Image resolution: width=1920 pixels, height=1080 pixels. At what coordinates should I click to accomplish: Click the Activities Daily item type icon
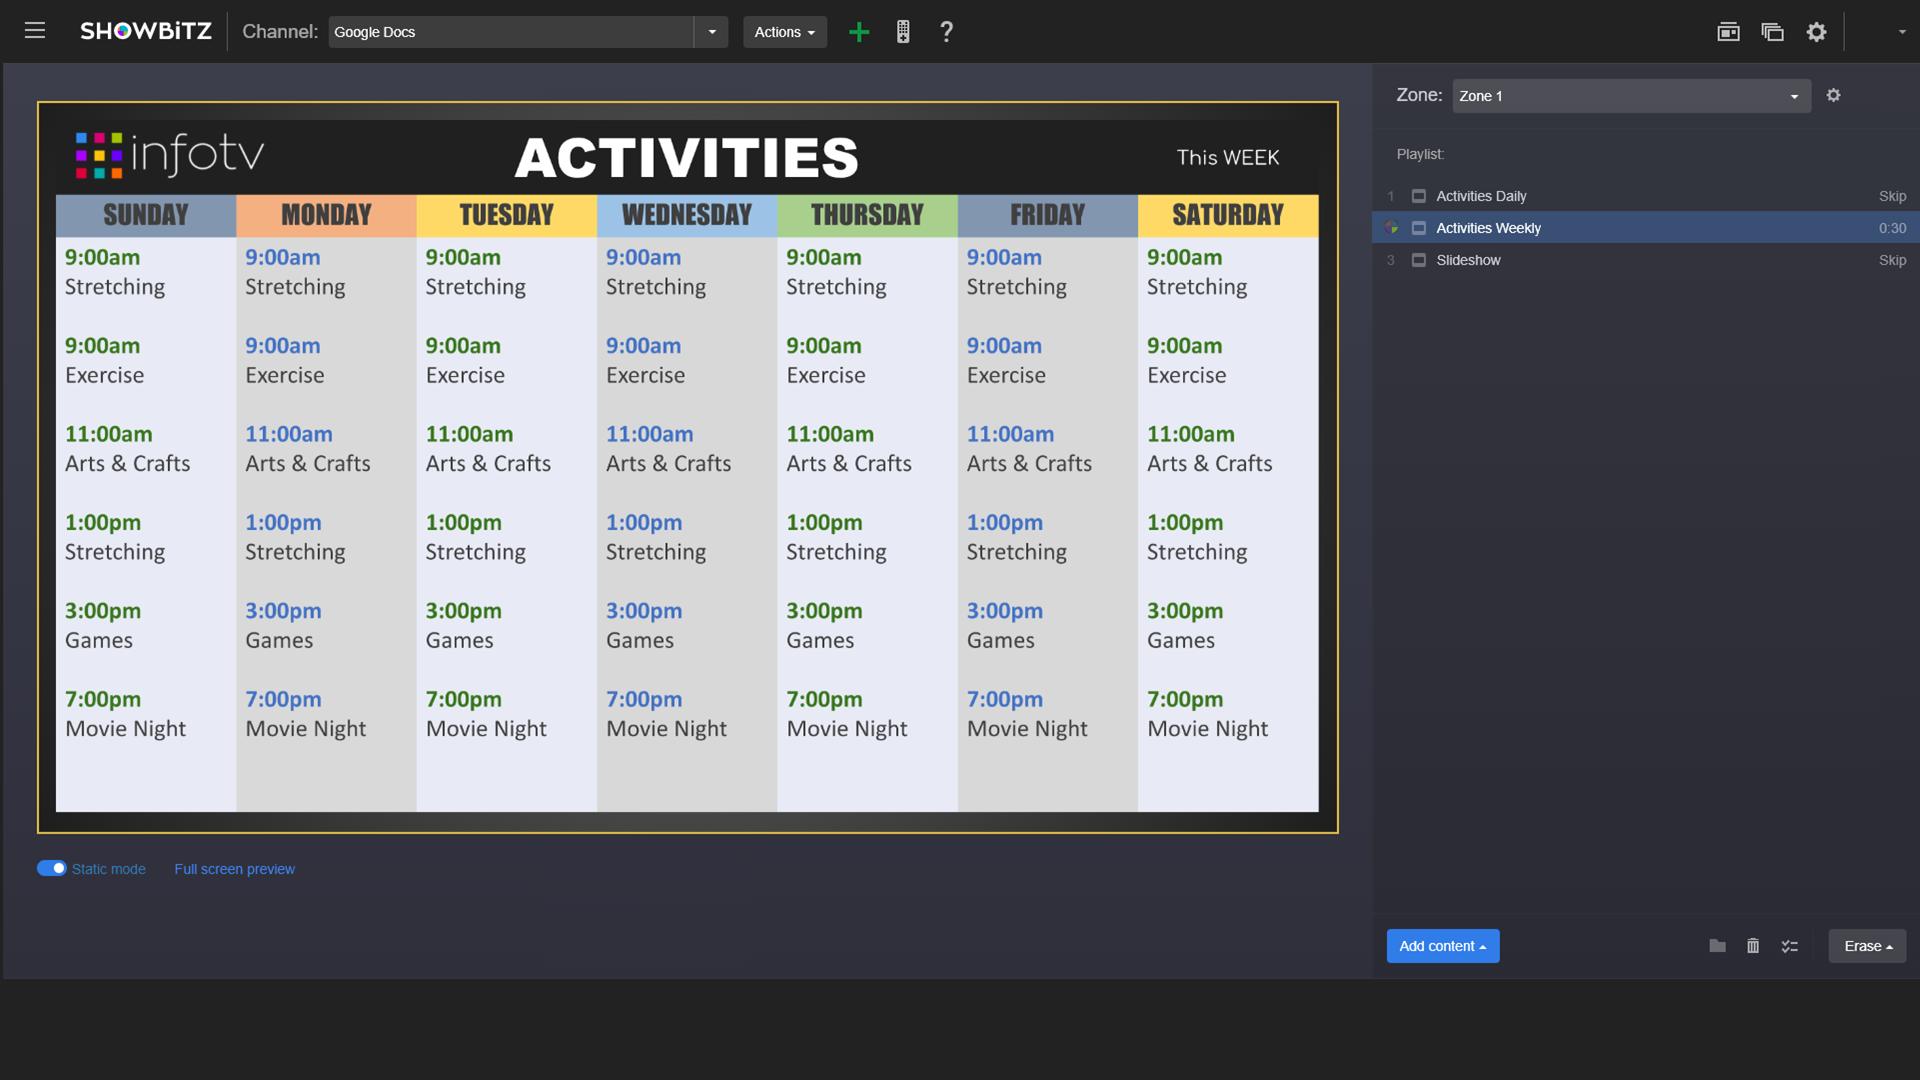(x=1418, y=196)
